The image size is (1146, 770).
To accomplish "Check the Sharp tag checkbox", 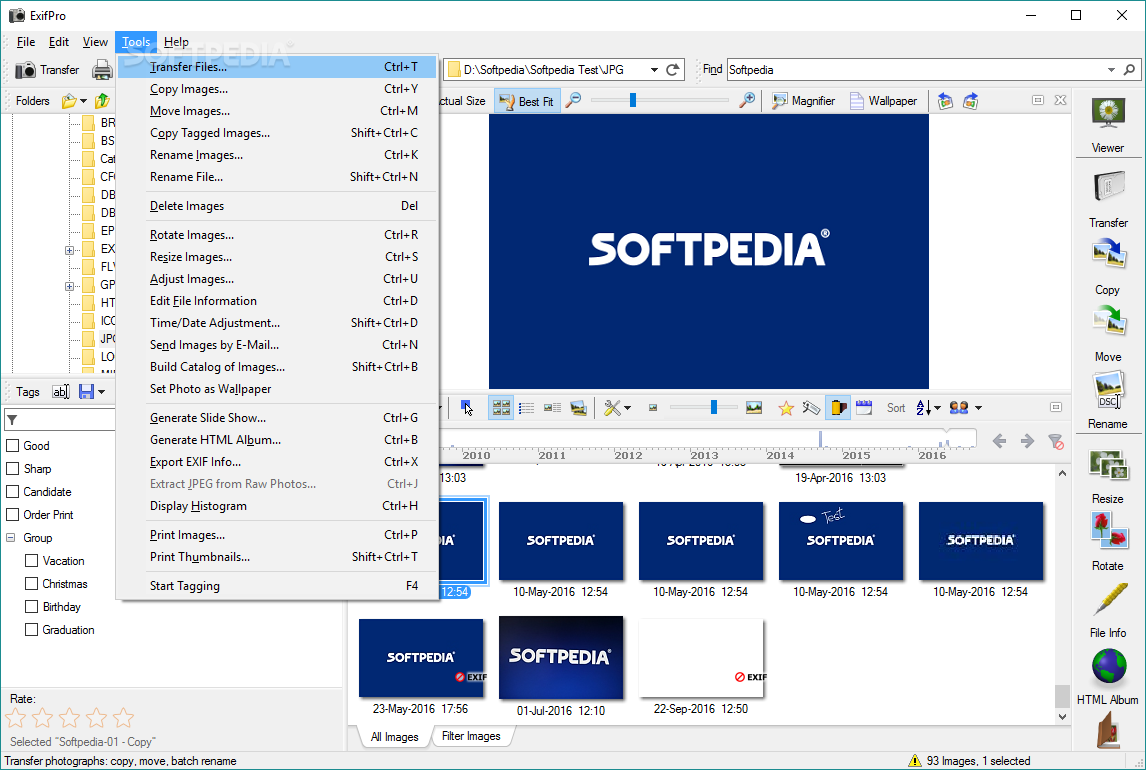I will (x=12, y=468).
